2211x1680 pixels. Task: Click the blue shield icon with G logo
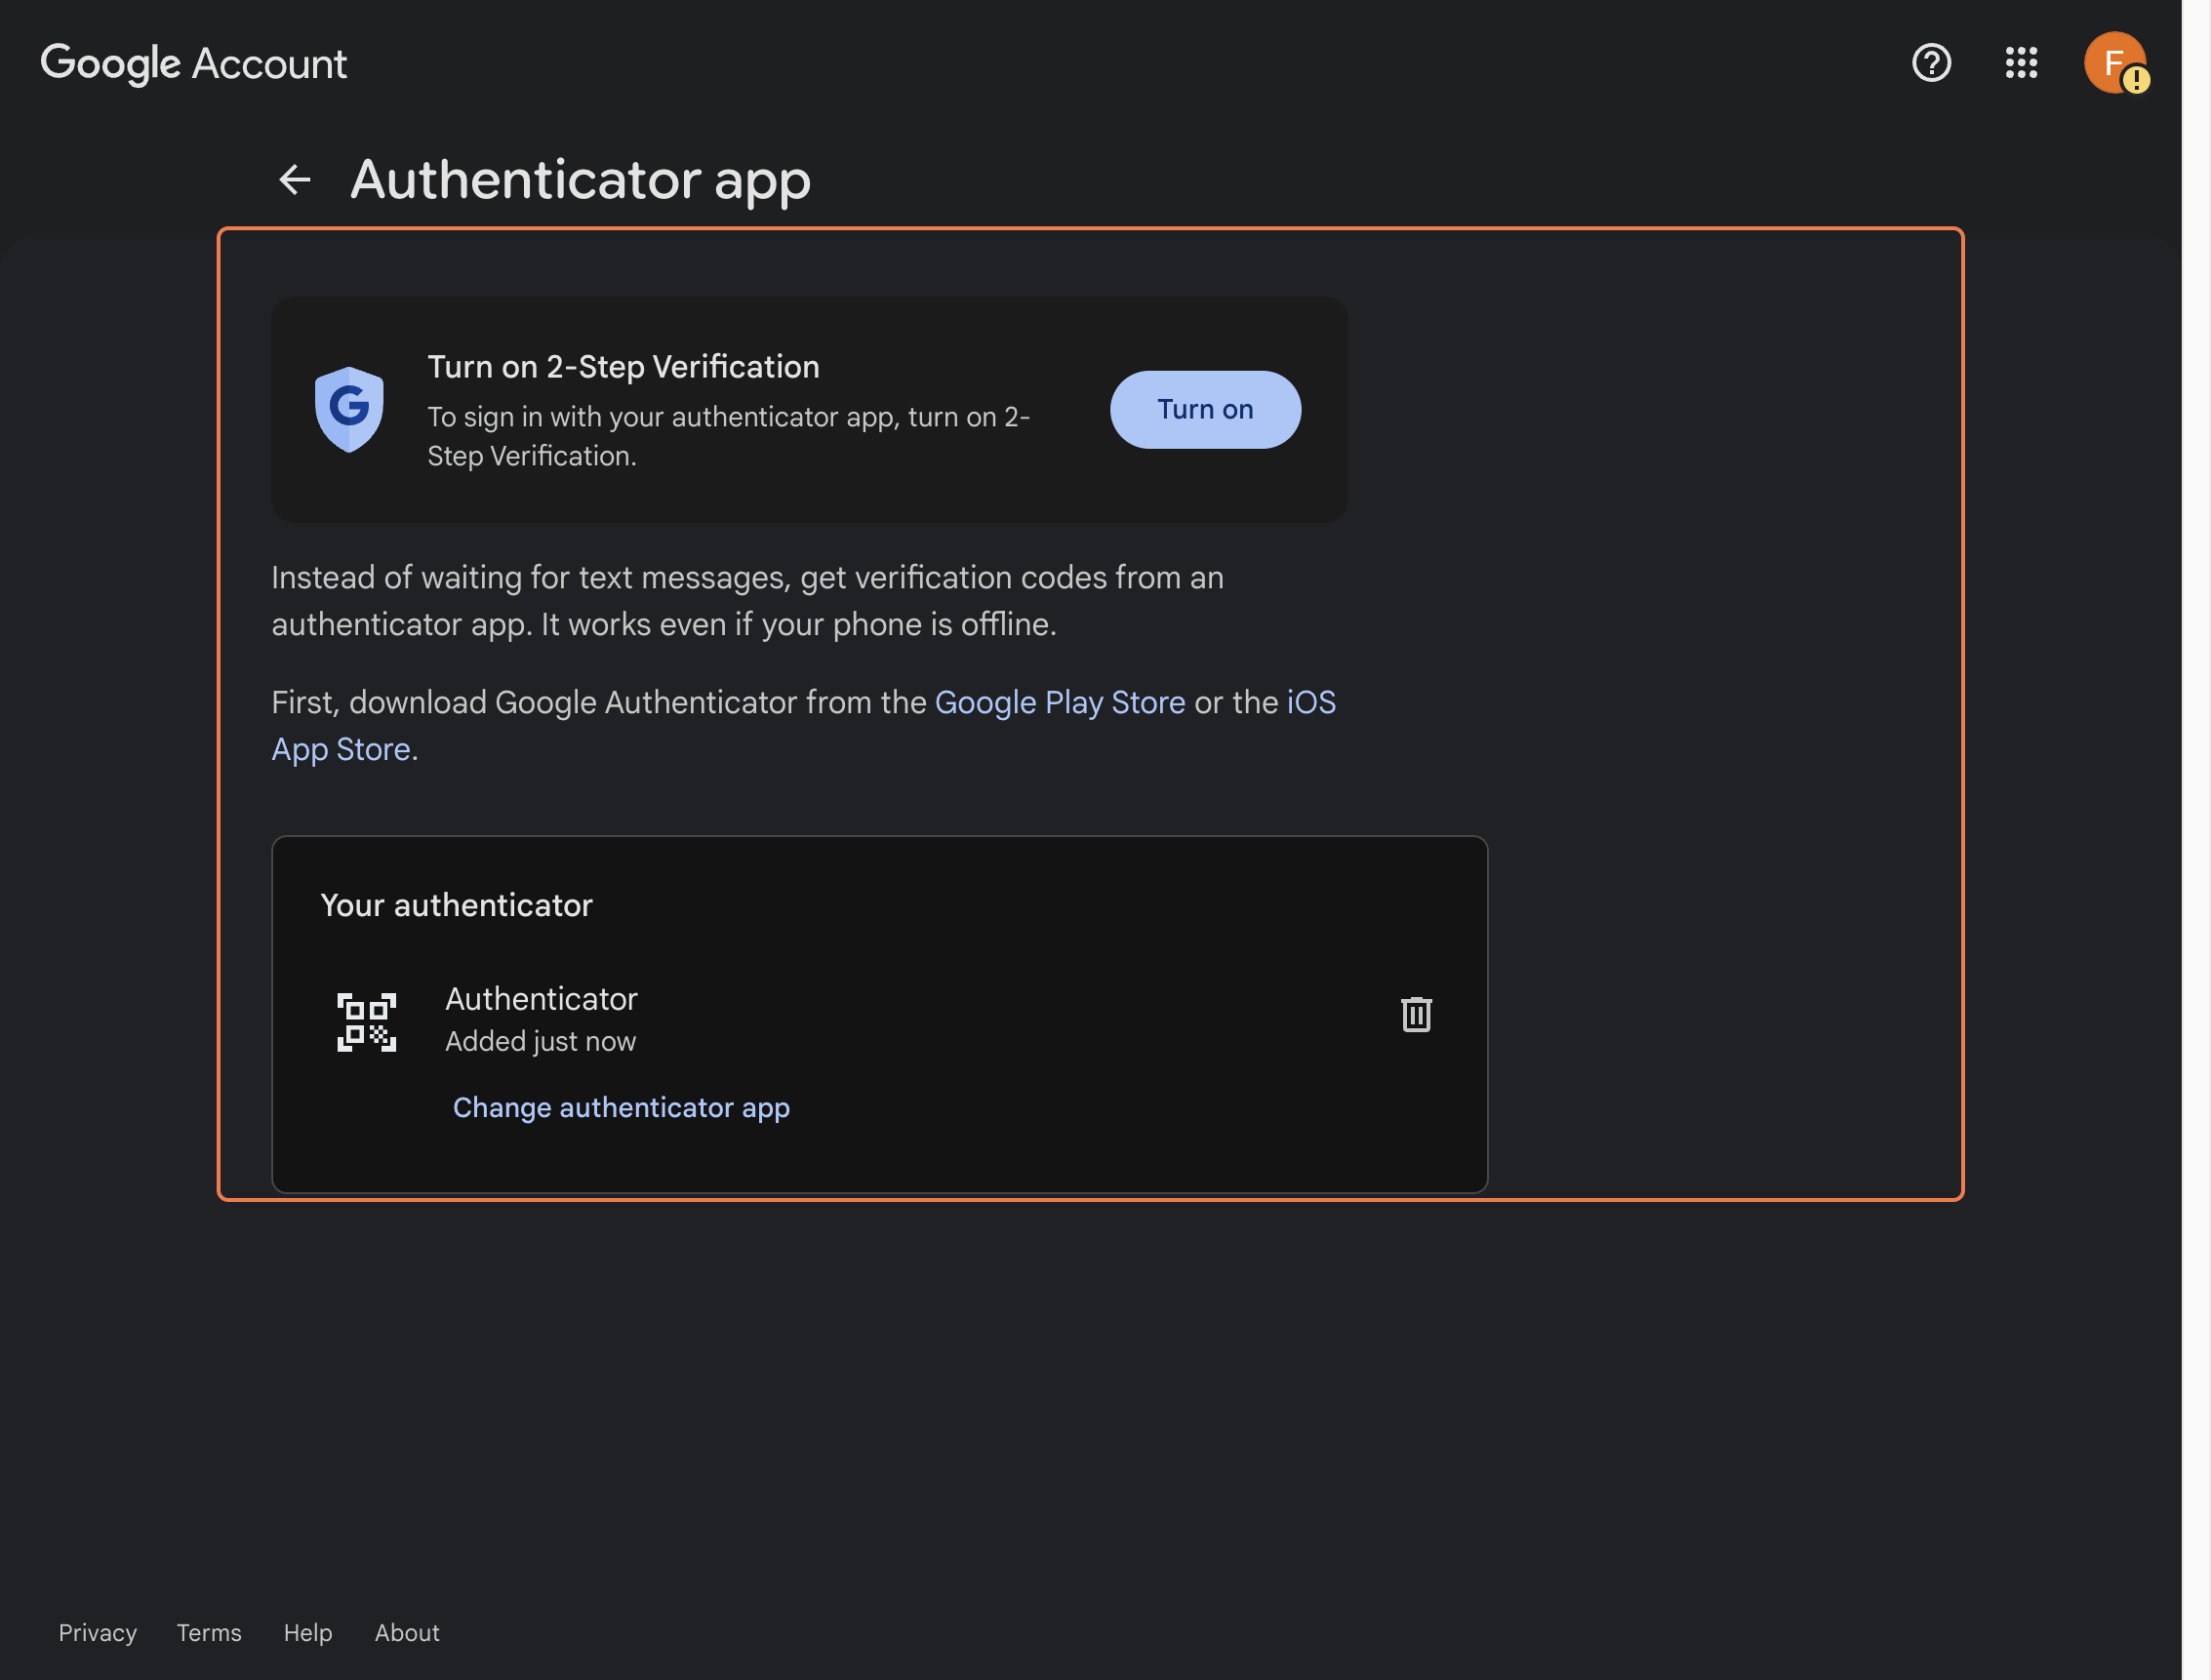pyautogui.click(x=349, y=409)
